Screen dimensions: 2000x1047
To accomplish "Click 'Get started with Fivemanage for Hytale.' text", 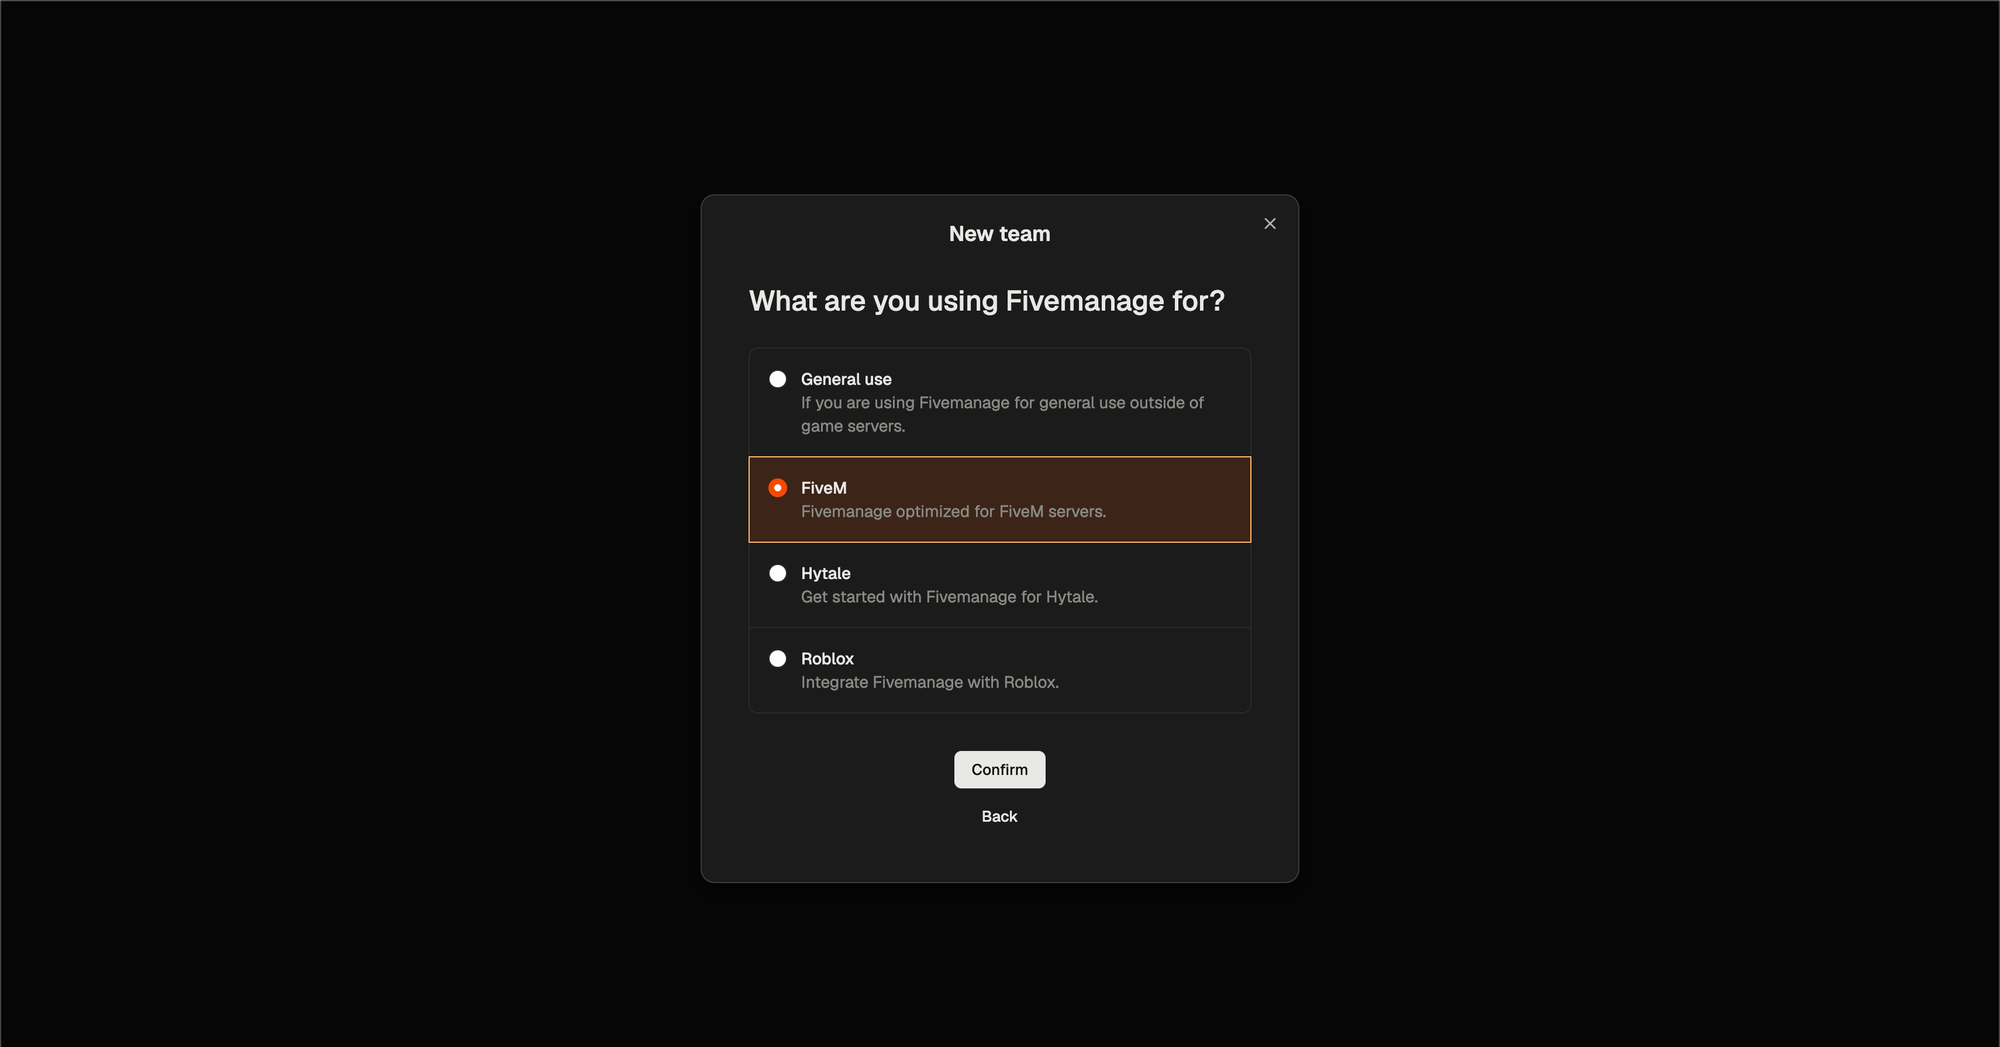I will tap(949, 597).
